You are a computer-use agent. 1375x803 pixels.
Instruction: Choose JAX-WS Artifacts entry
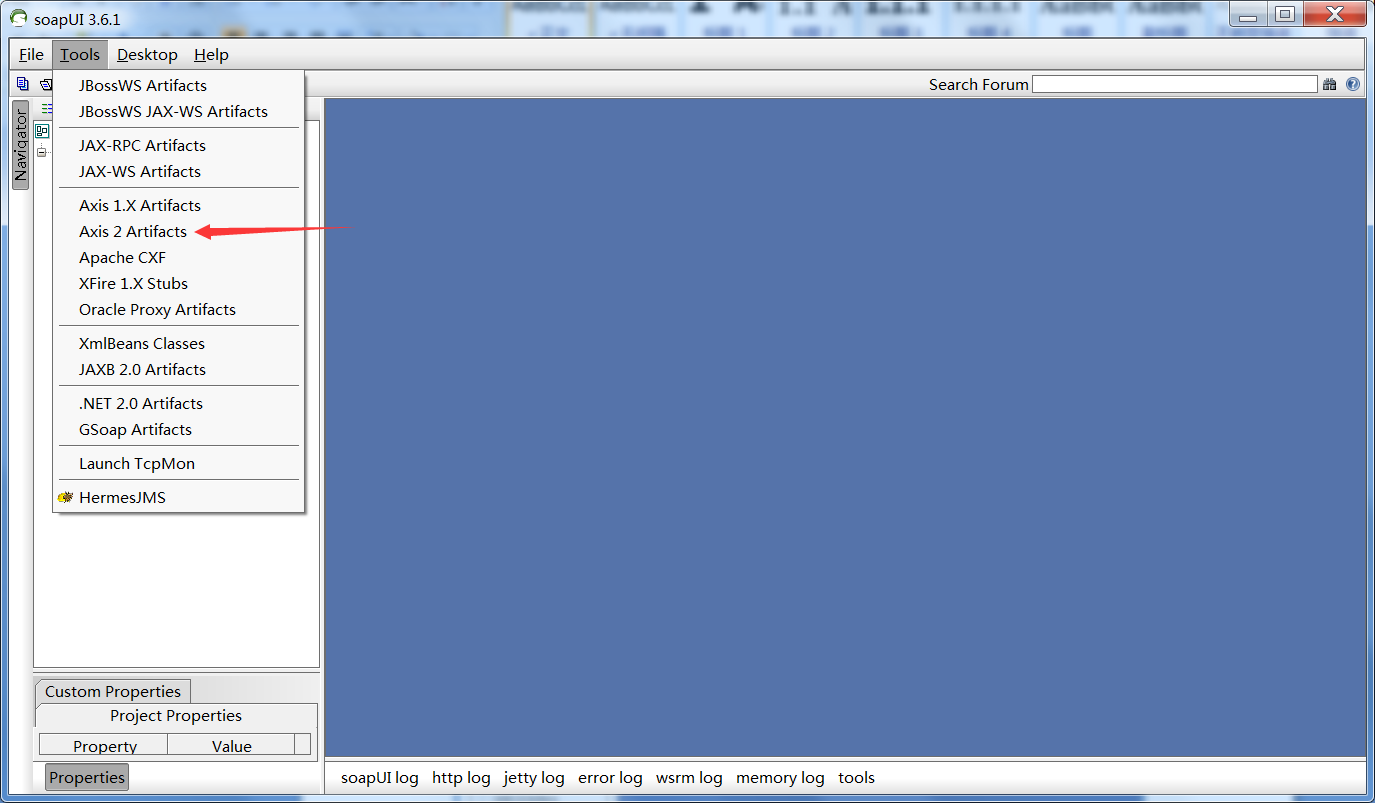(178, 171)
